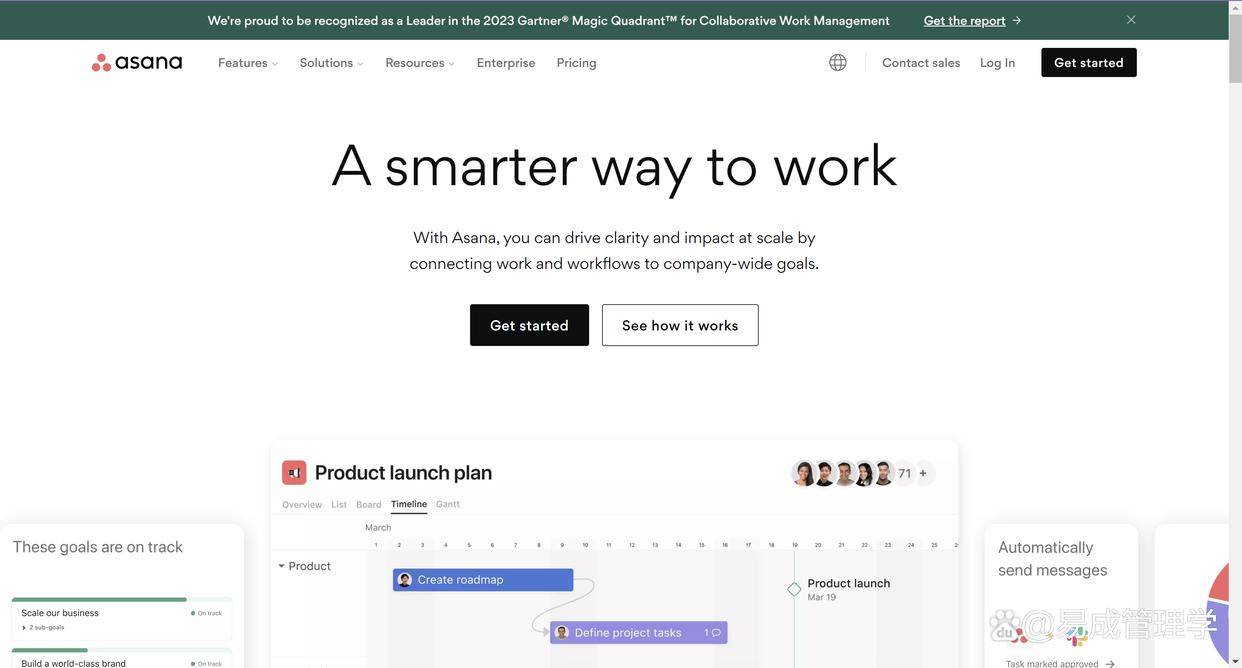Screen dimensions: 1242x668
Task: Click the See how it works button
Action: [x=680, y=325]
